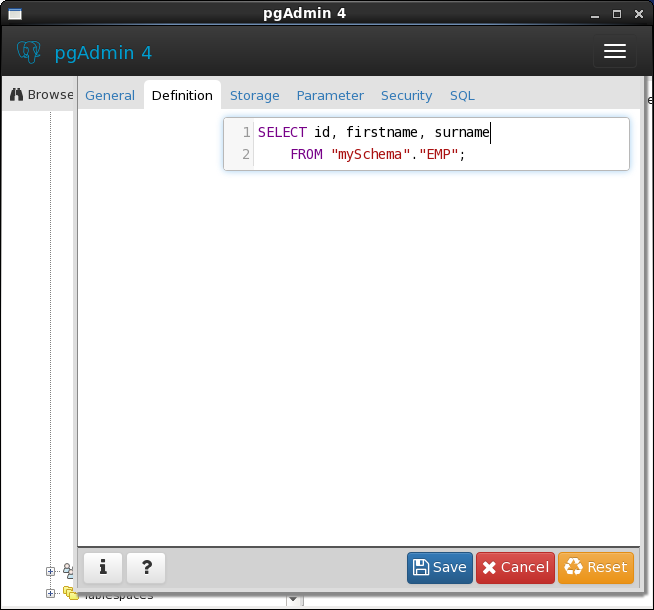Select the Definition tab
The image size is (654, 610).
pyautogui.click(x=182, y=95)
